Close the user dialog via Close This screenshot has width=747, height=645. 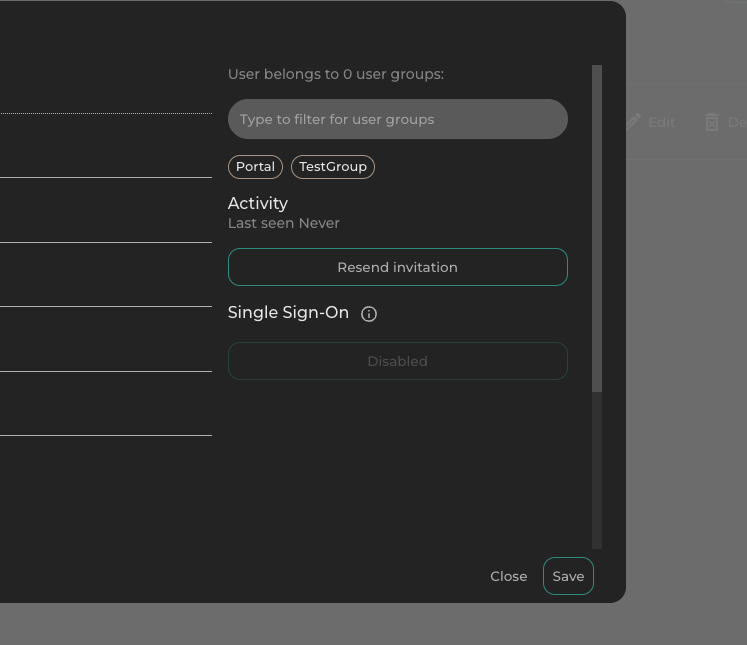click(x=508, y=576)
